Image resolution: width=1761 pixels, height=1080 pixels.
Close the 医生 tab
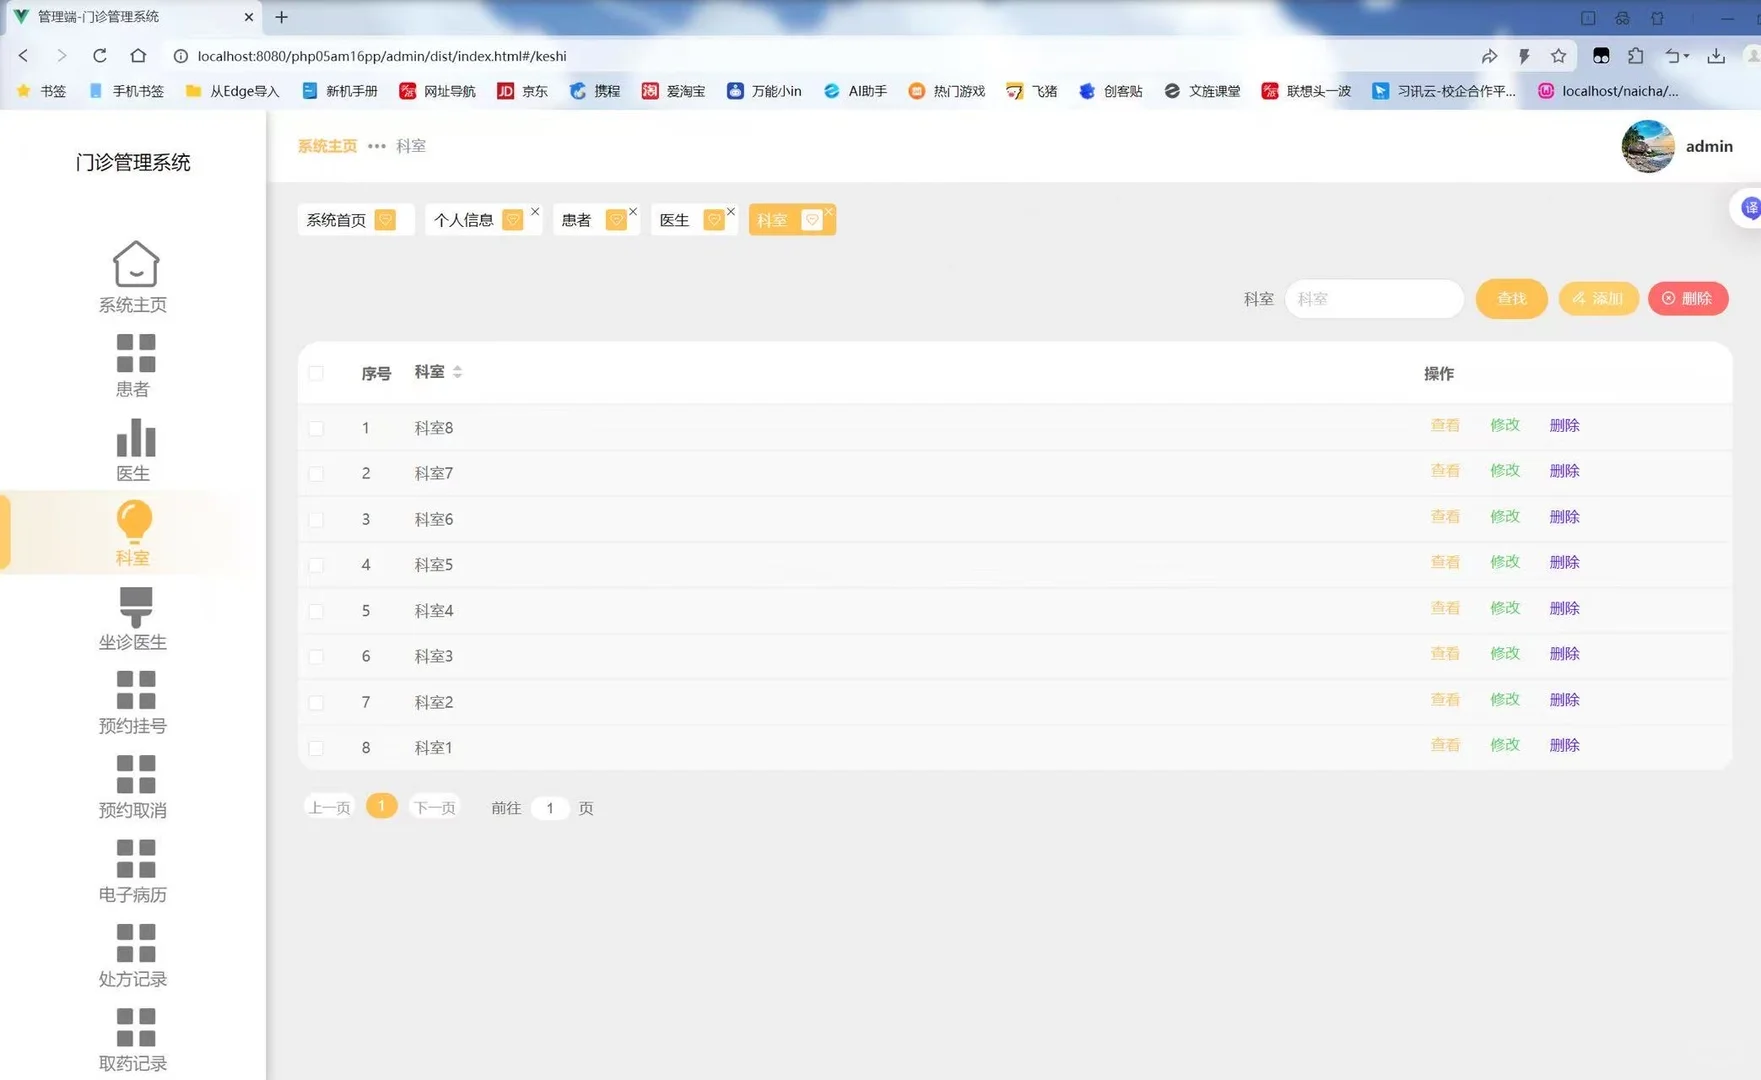coord(731,212)
